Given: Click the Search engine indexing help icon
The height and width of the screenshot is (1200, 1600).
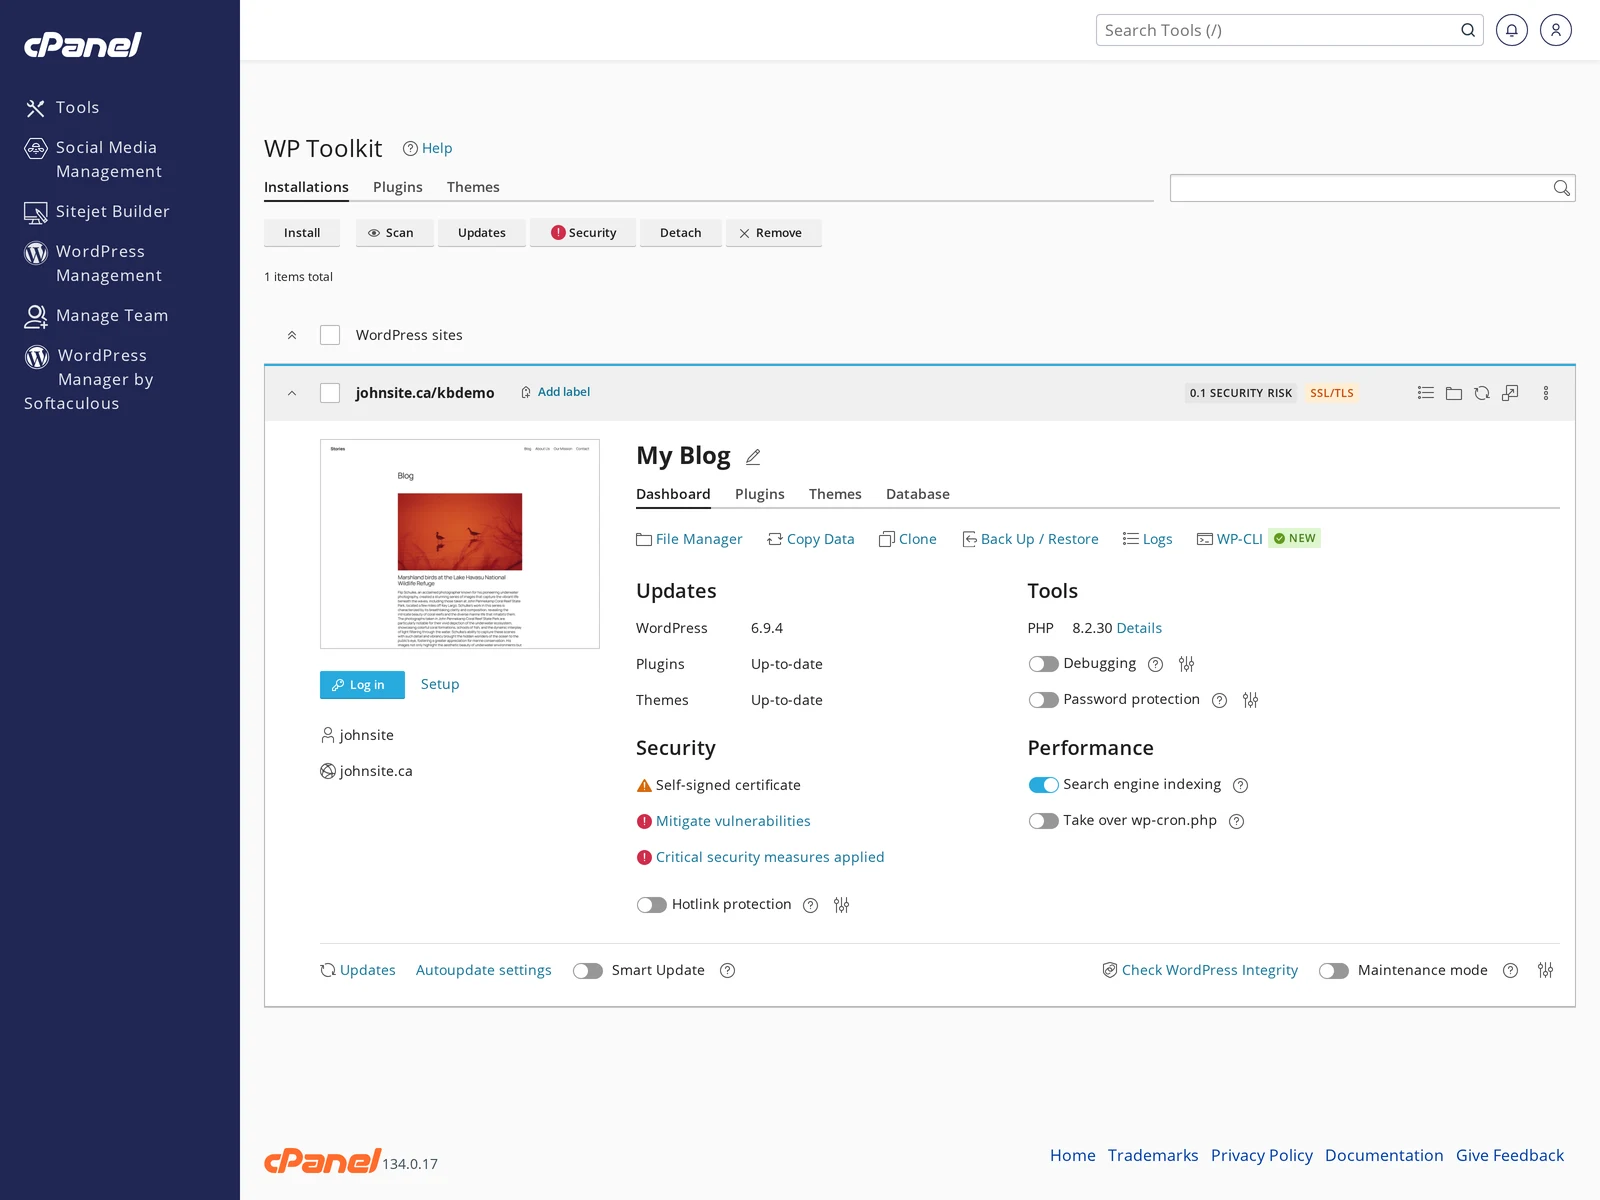Looking at the screenshot, I should click(x=1241, y=785).
